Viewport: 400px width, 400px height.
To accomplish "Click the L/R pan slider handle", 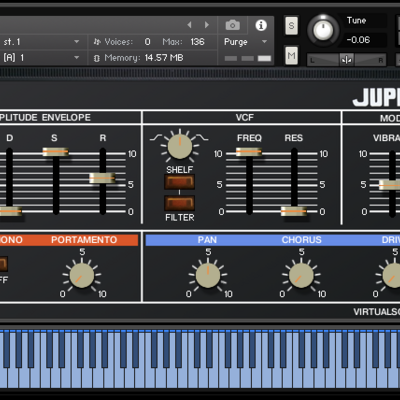I will click(347, 60).
